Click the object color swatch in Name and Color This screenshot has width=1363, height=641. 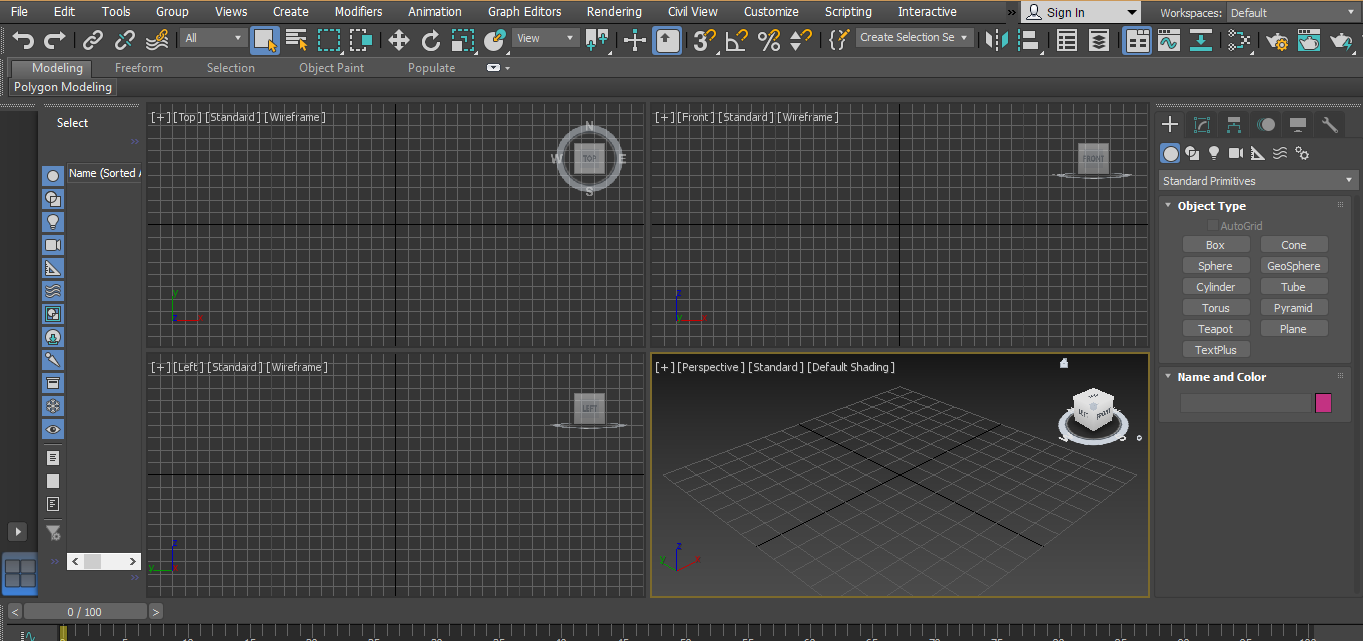pyautogui.click(x=1323, y=403)
